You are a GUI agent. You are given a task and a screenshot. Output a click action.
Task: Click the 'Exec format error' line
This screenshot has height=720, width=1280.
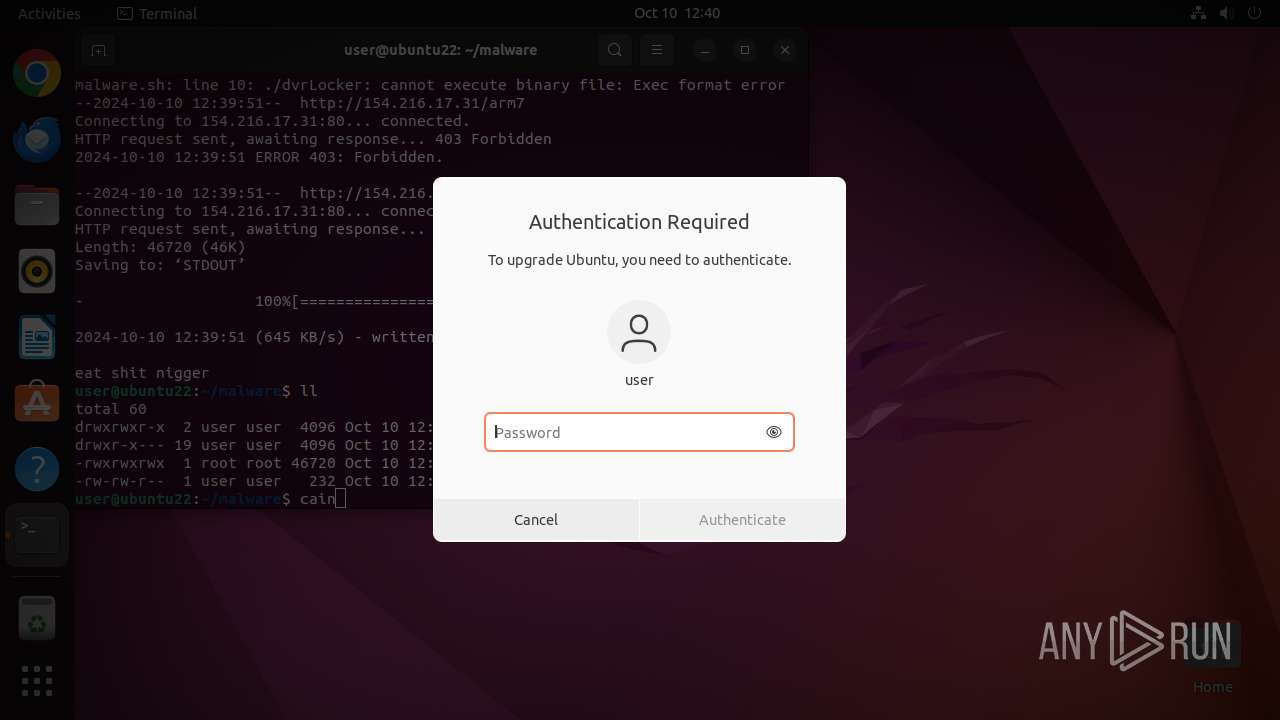[430, 85]
